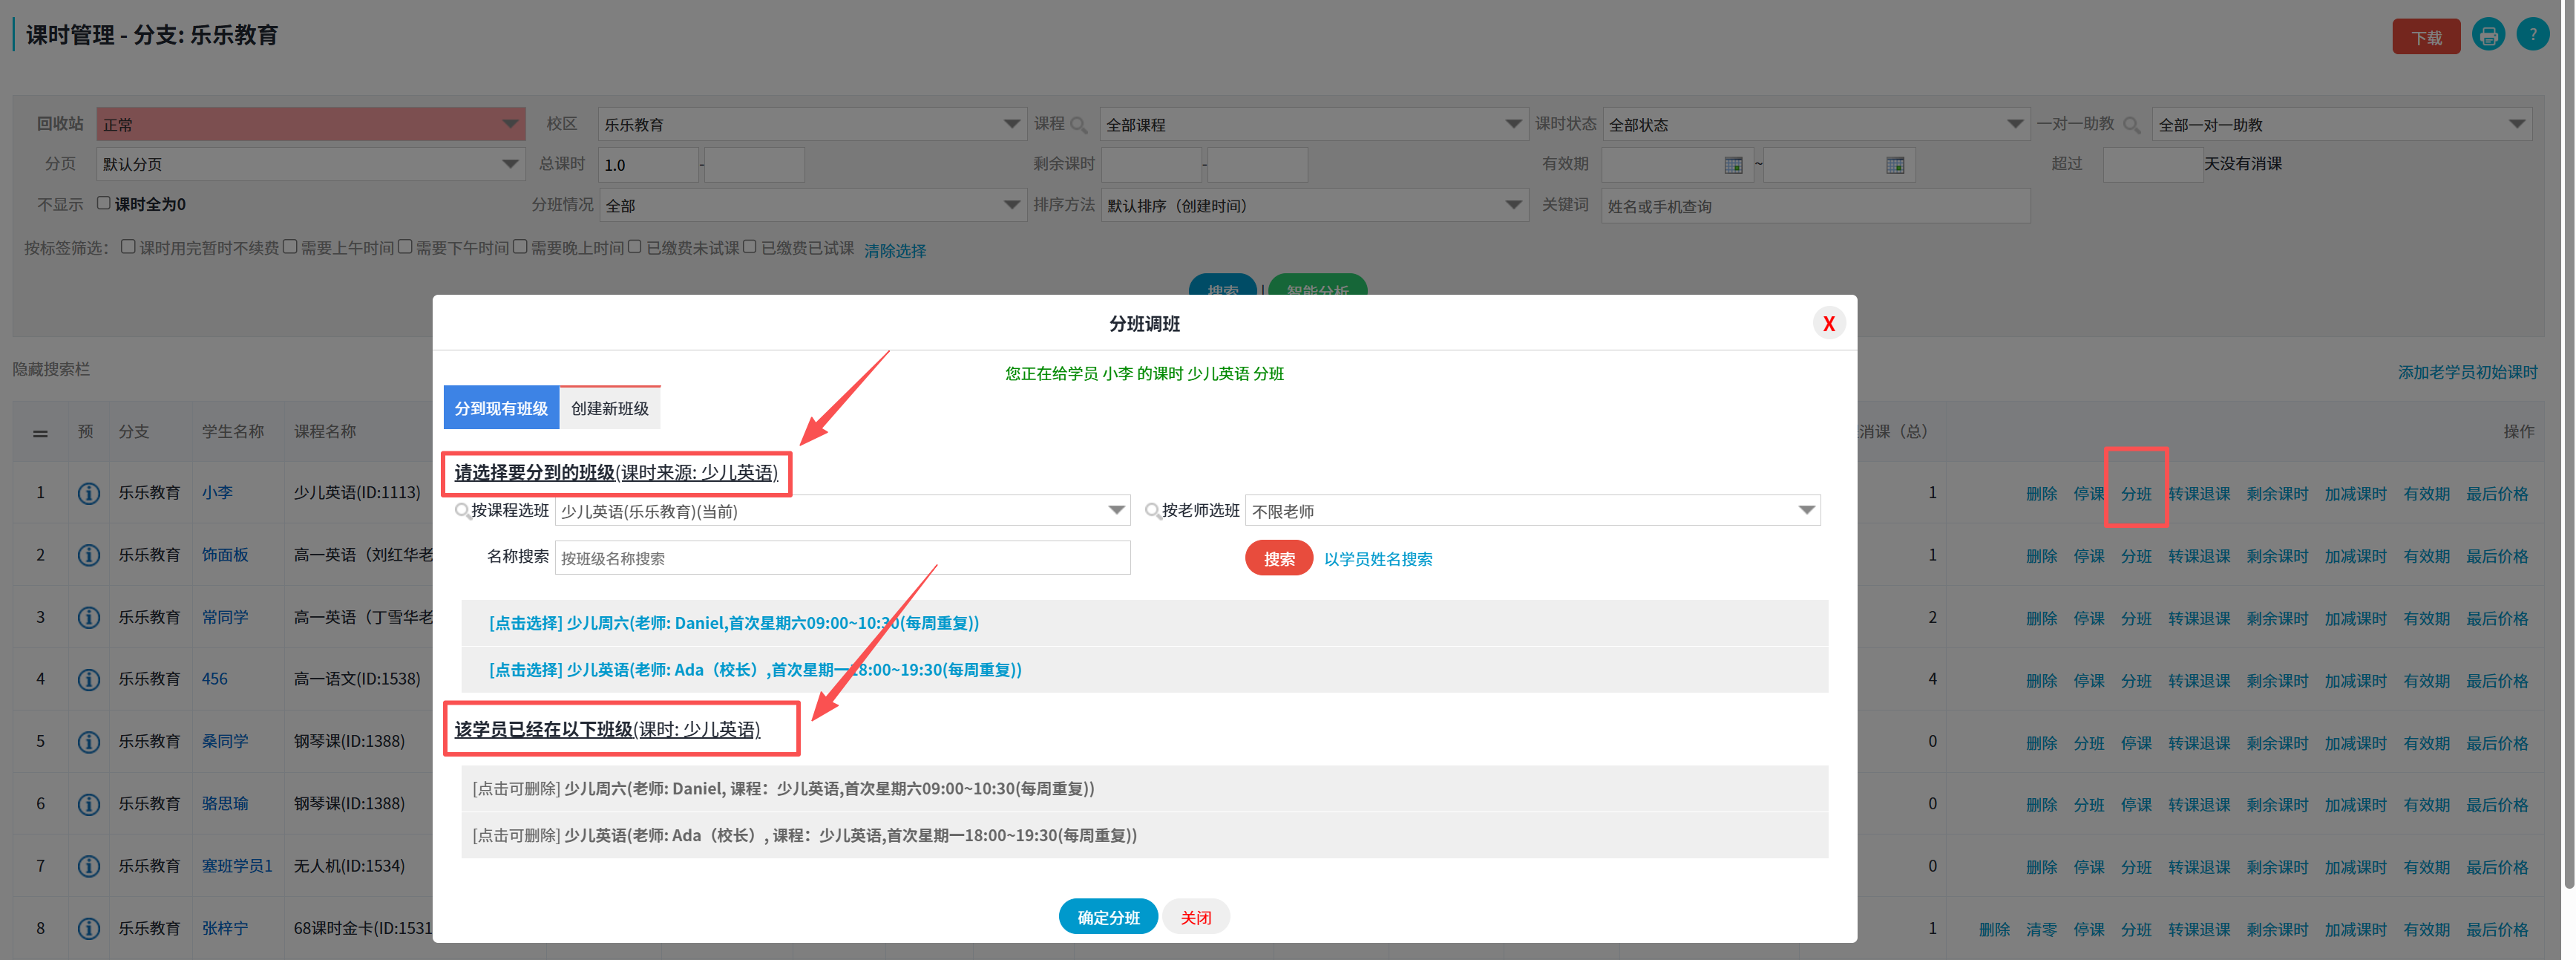Open the calendar icon for 有效期 end date
Screen dimensions: 2576x960
coord(1896,164)
